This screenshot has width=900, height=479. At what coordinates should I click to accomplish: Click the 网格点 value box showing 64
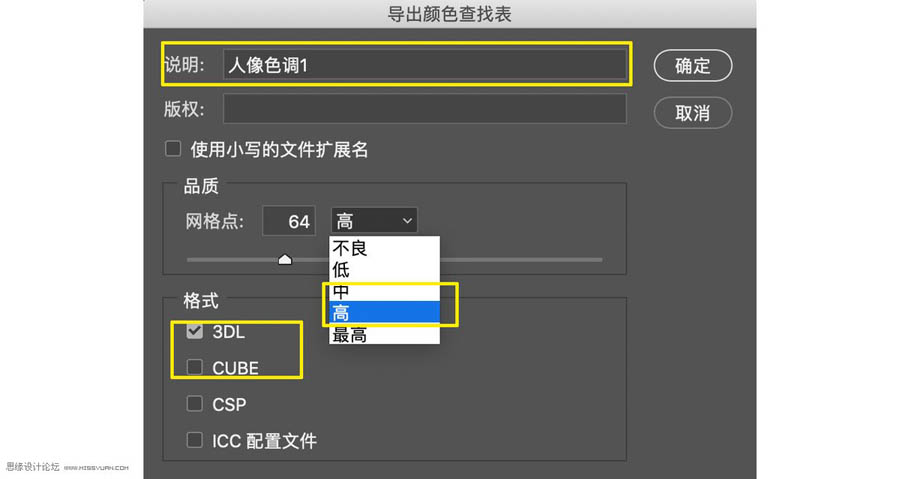[x=289, y=222]
